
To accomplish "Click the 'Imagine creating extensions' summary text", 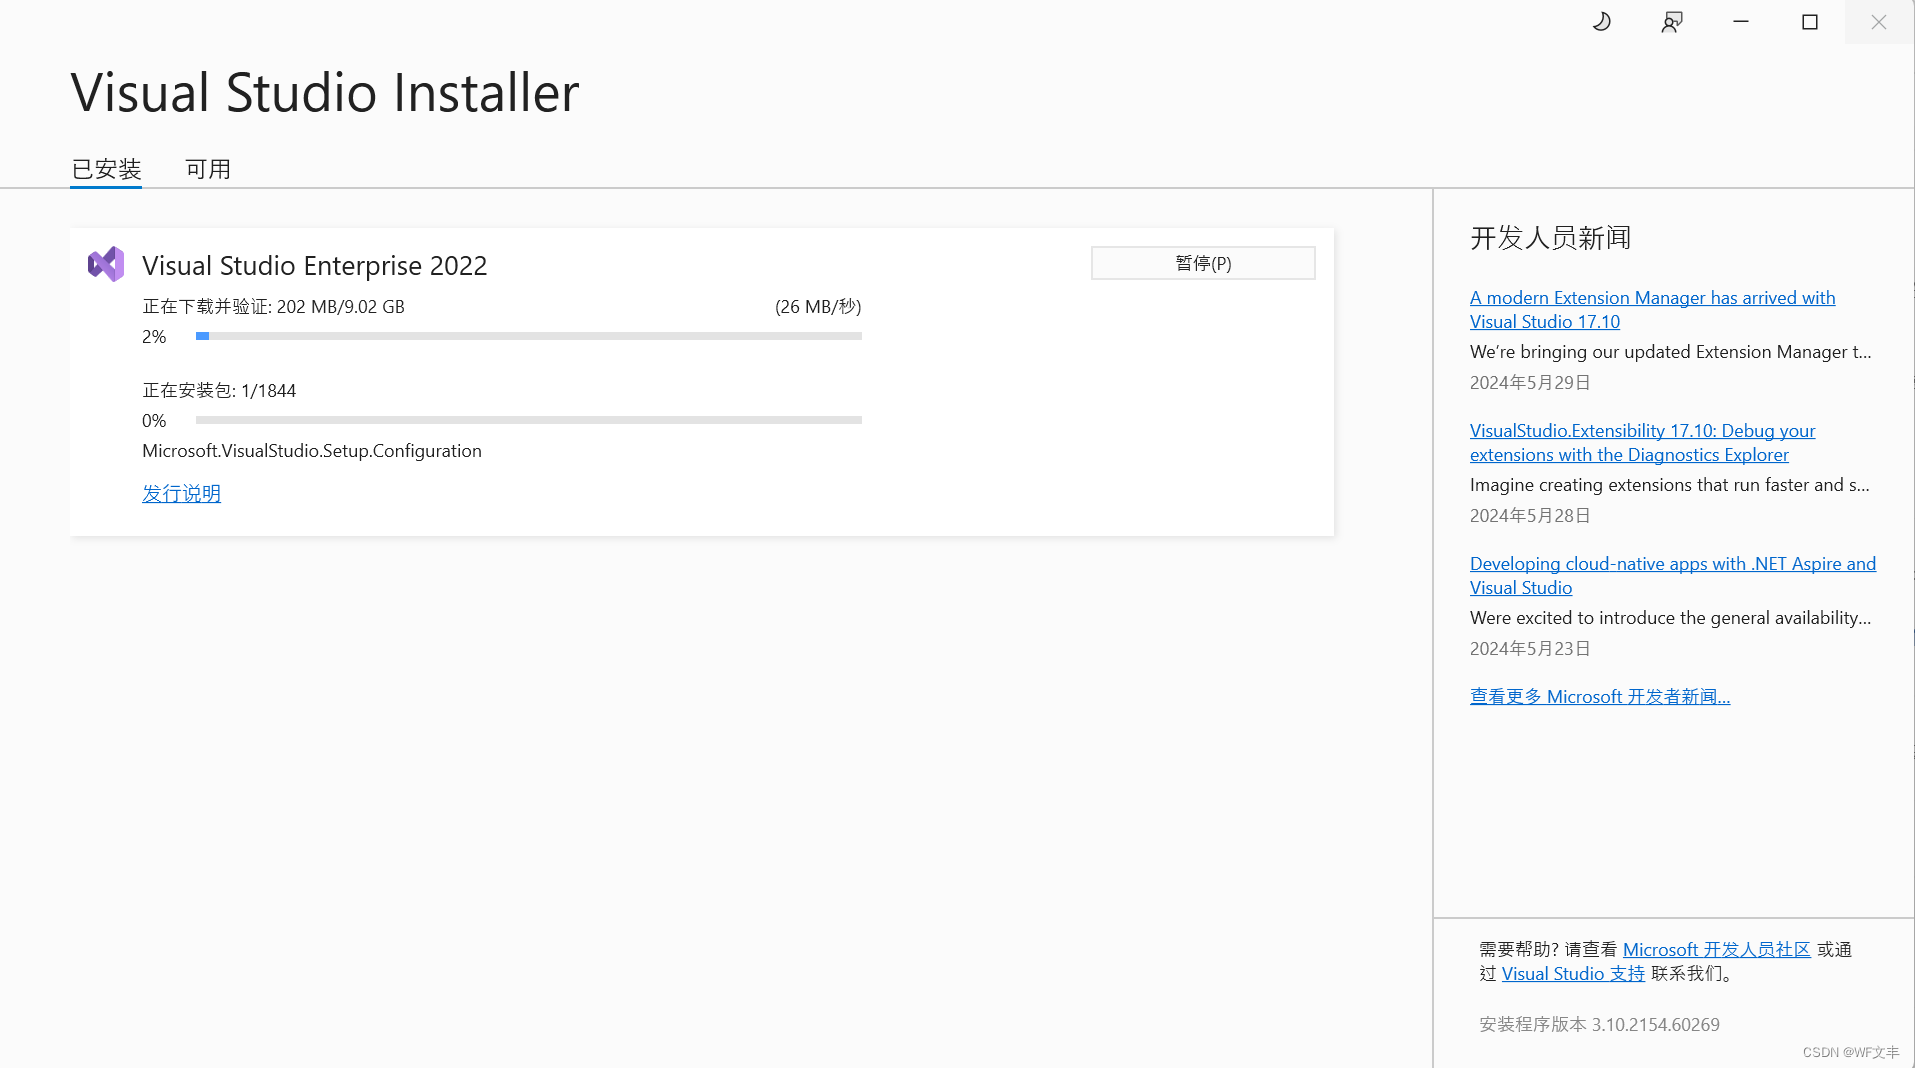I will pos(1669,484).
